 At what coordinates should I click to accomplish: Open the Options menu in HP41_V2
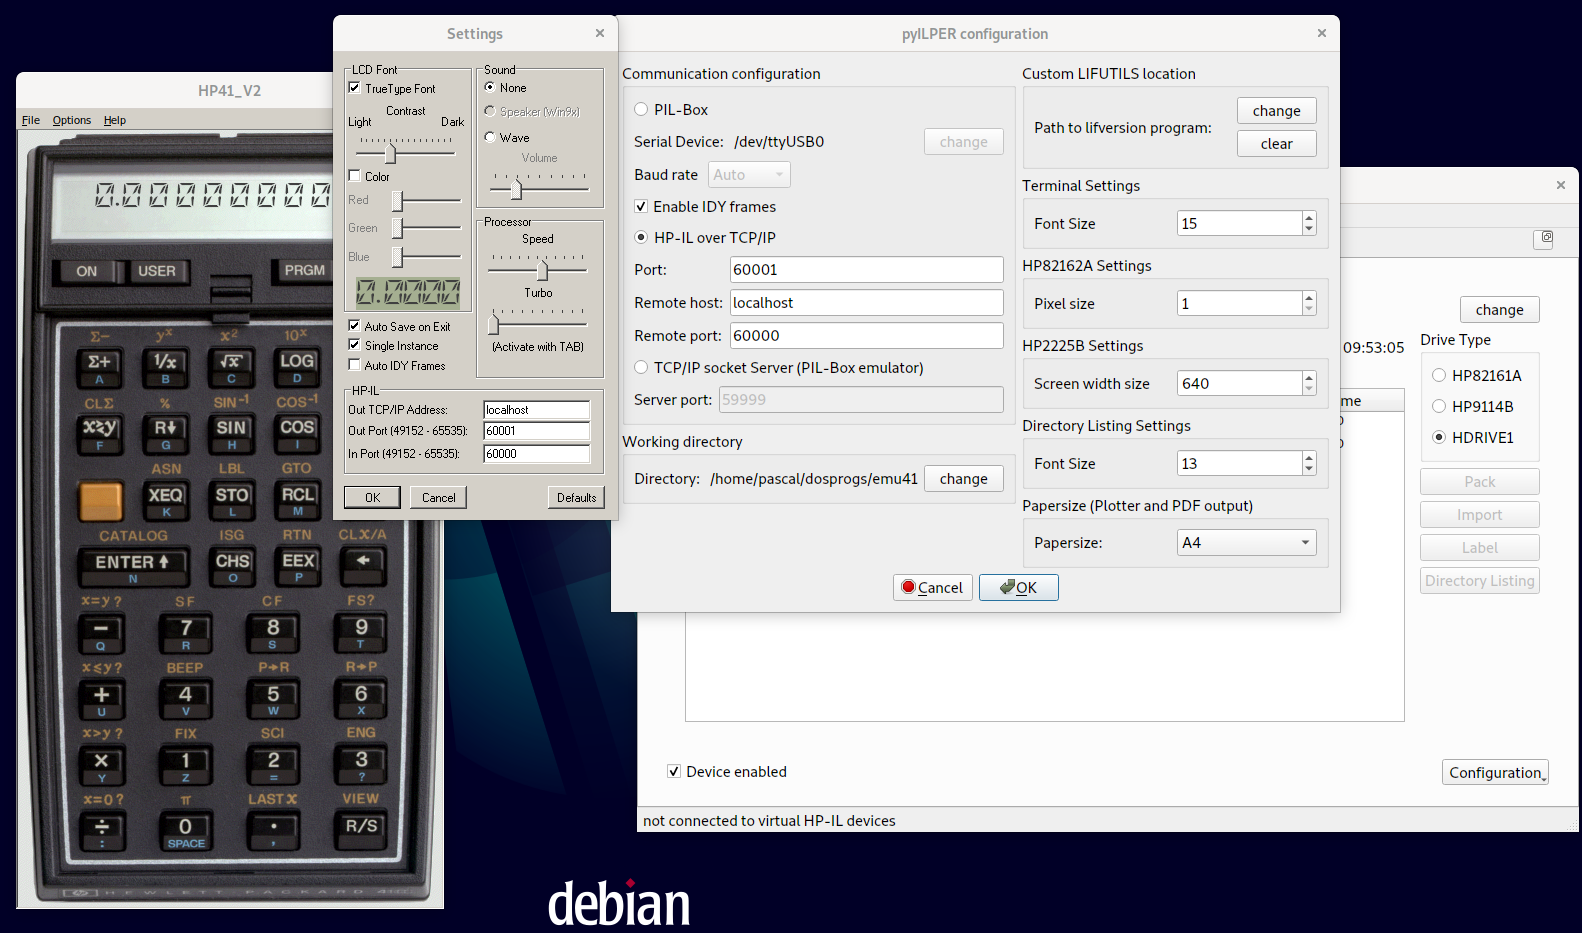point(71,120)
